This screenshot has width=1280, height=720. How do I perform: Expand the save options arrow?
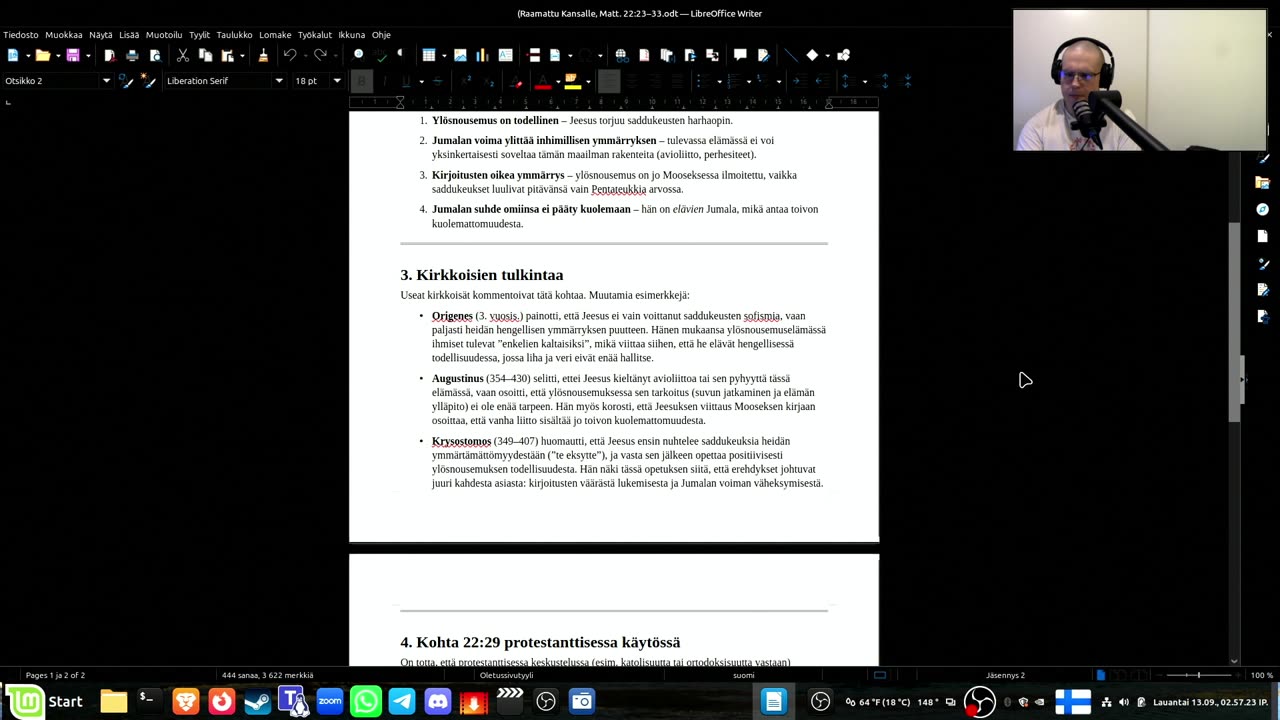tap(88, 55)
